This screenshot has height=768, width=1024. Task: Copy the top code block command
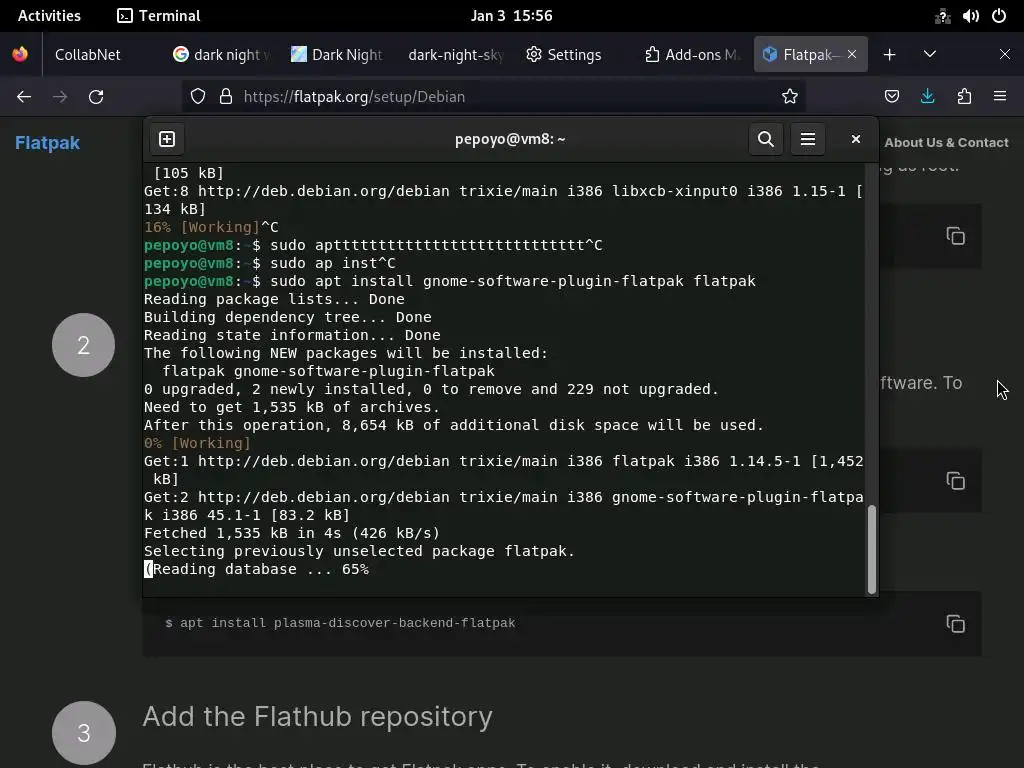955,236
